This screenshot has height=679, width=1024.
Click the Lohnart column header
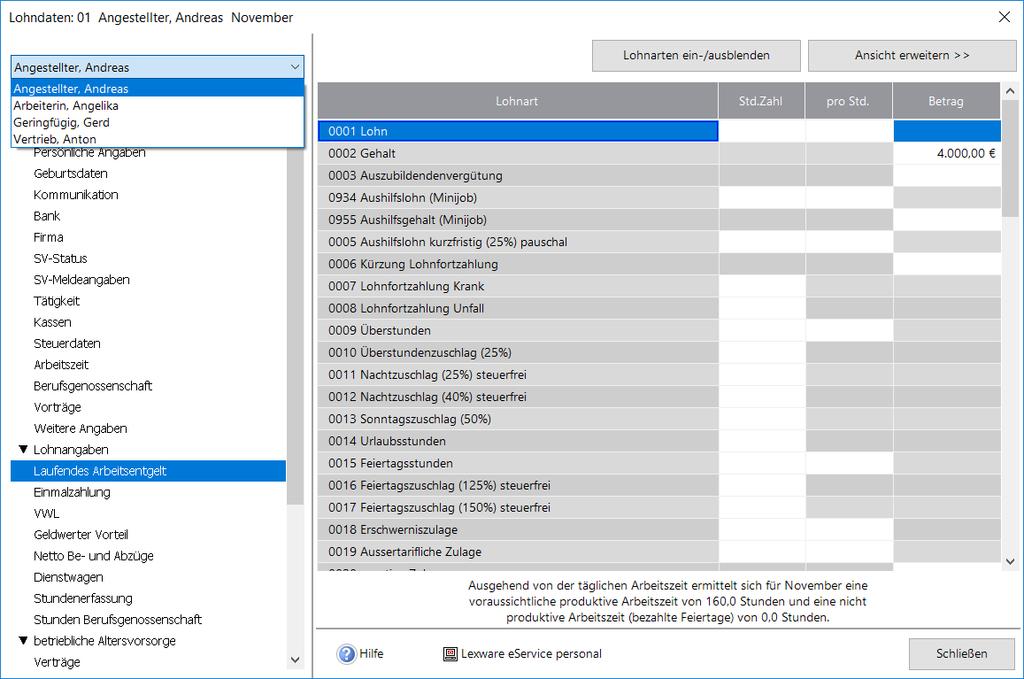click(x=517, y=101)
